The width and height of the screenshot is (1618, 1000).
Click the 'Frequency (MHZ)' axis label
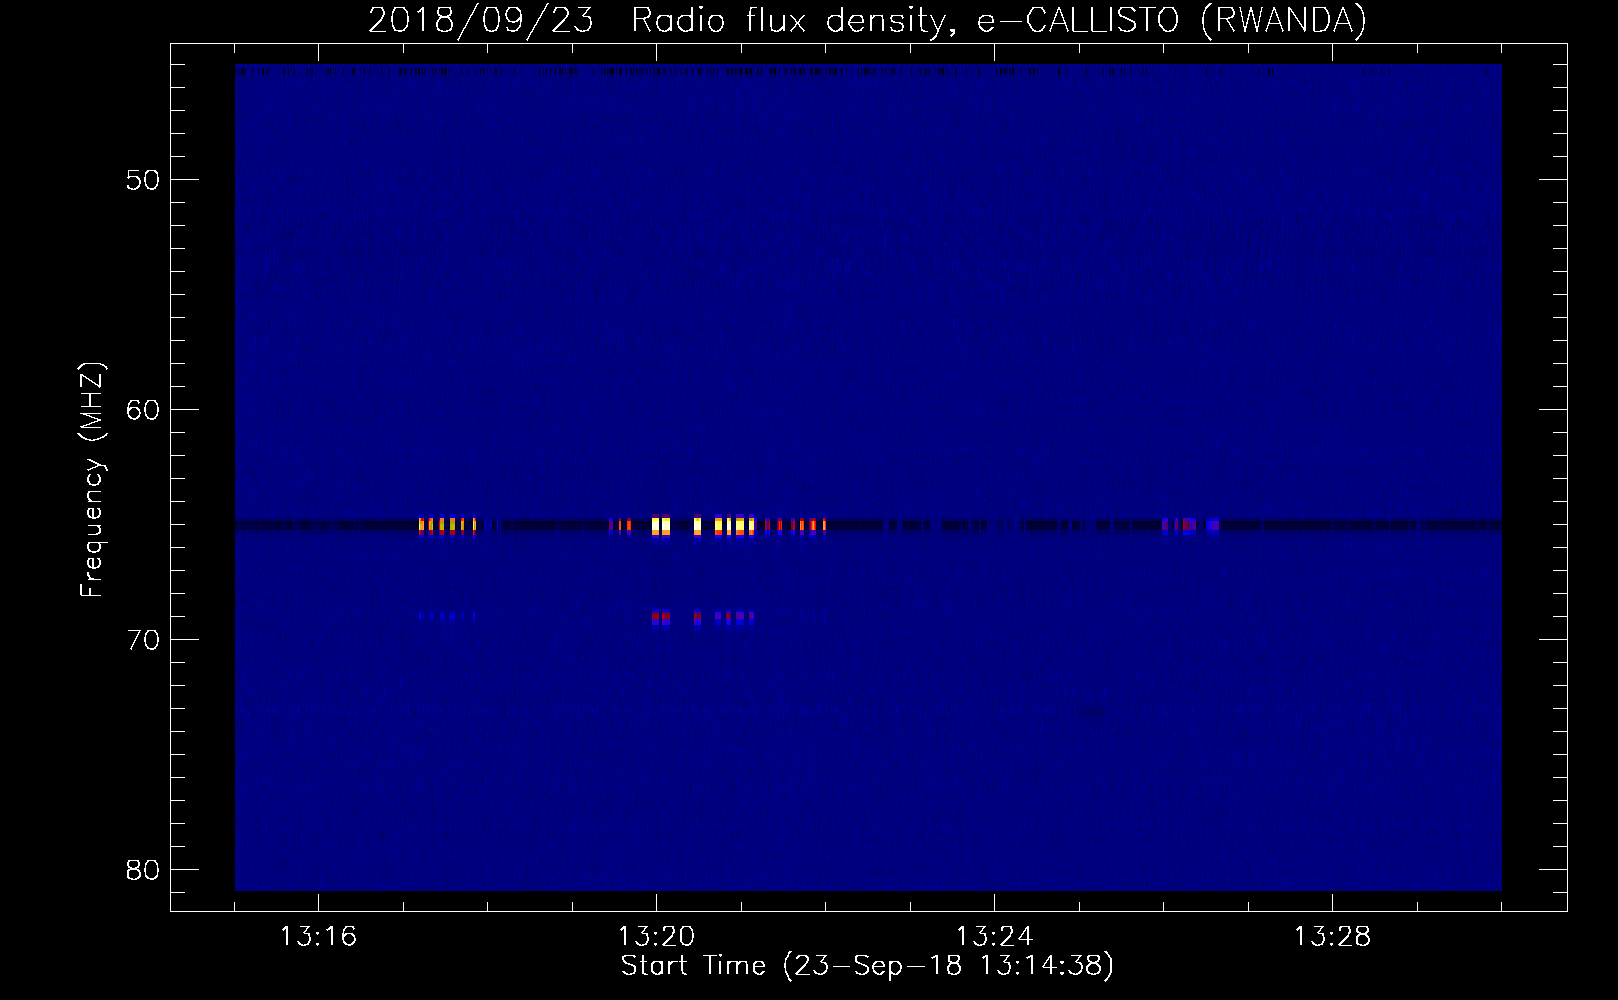click(x=92, y=480)
